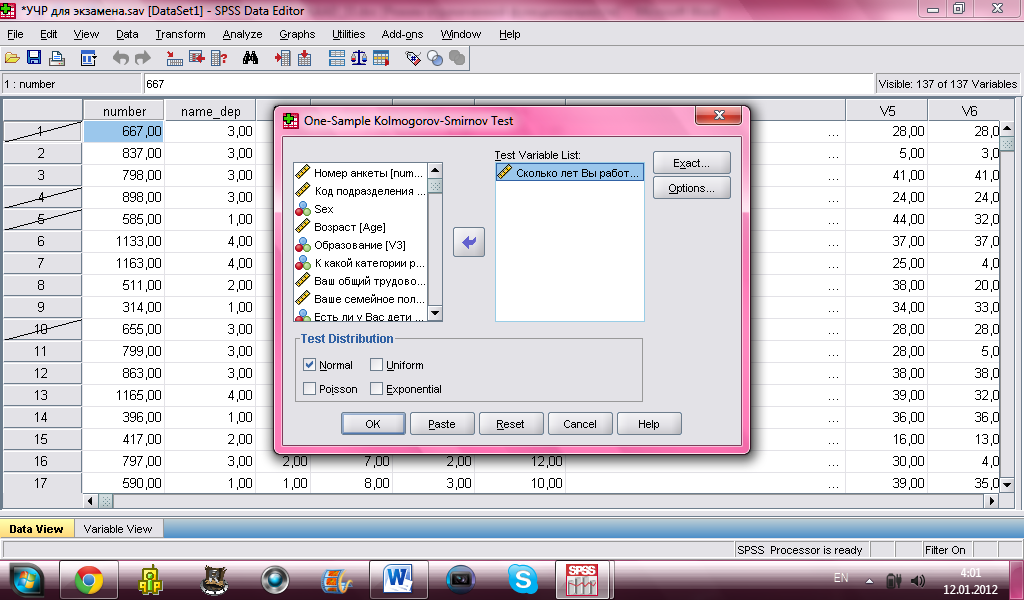Switch to the Data View tab
1024x600 pixels.
37,529
